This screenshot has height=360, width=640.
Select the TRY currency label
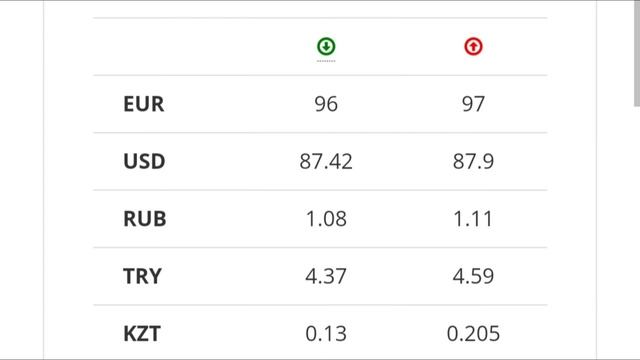pos(142,276)
